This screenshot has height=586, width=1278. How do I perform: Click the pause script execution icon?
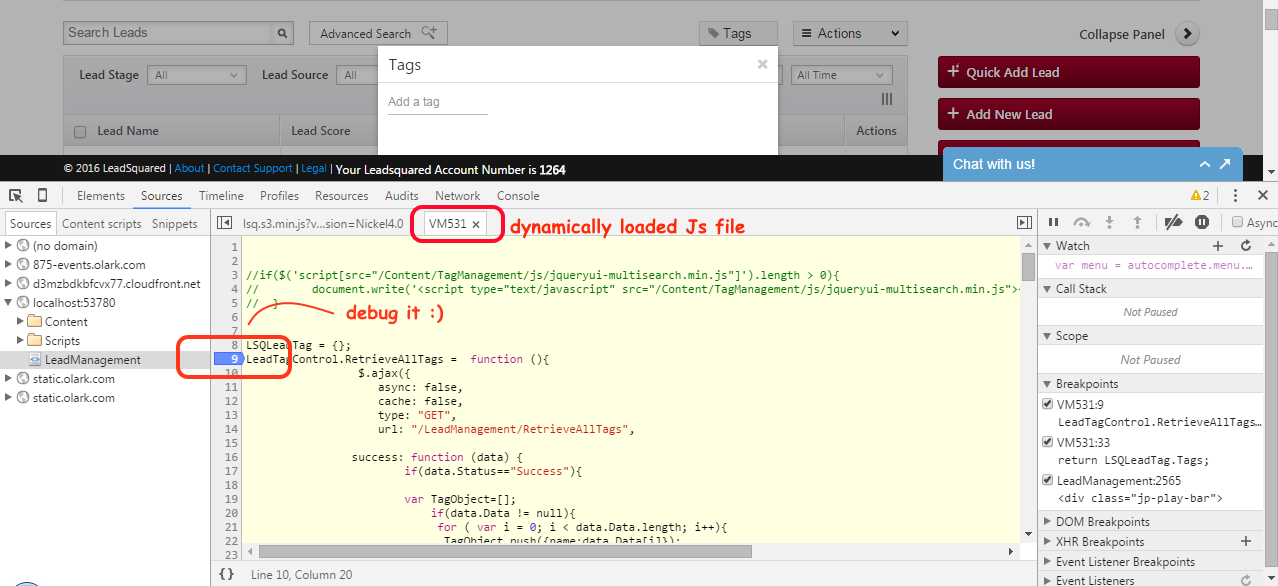(x=1053, y=221)
